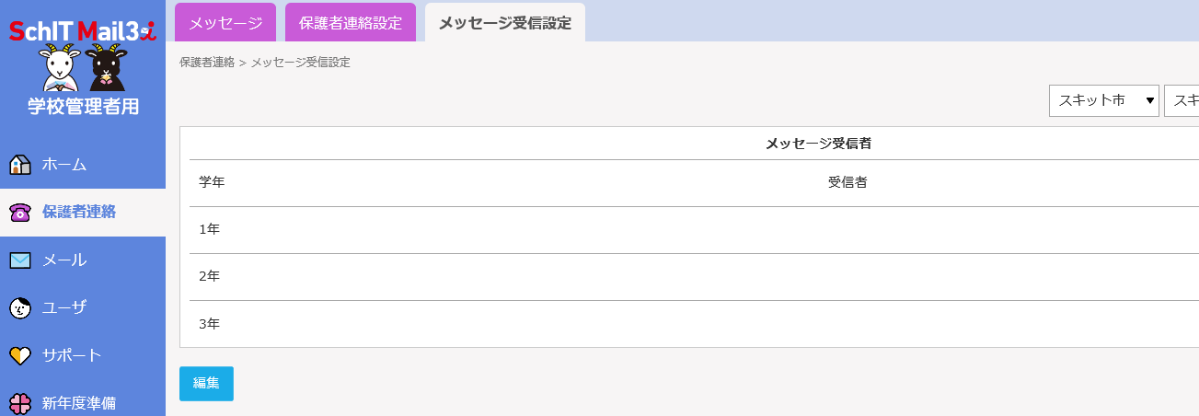Click the 保護者連絡 breadcrumb link
The image size is (1199, 416).
(x=207, y=62)
